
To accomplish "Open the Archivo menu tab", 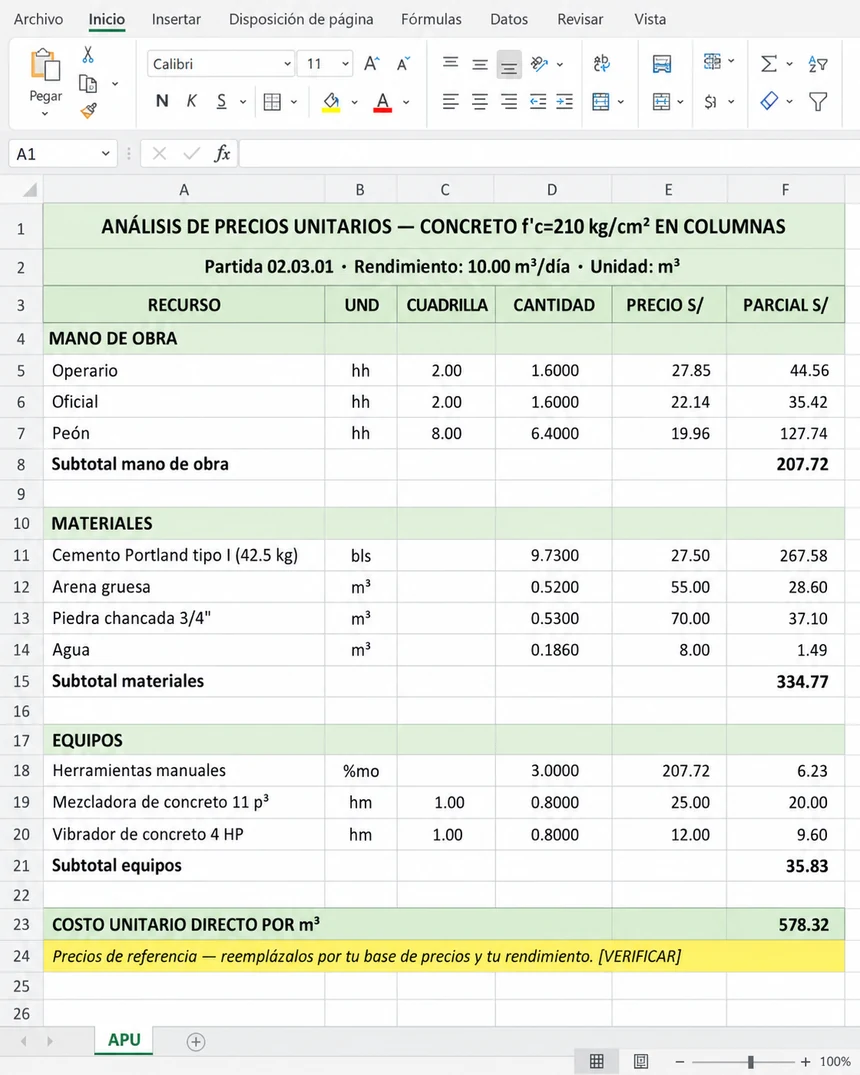I will click(38, 19).
